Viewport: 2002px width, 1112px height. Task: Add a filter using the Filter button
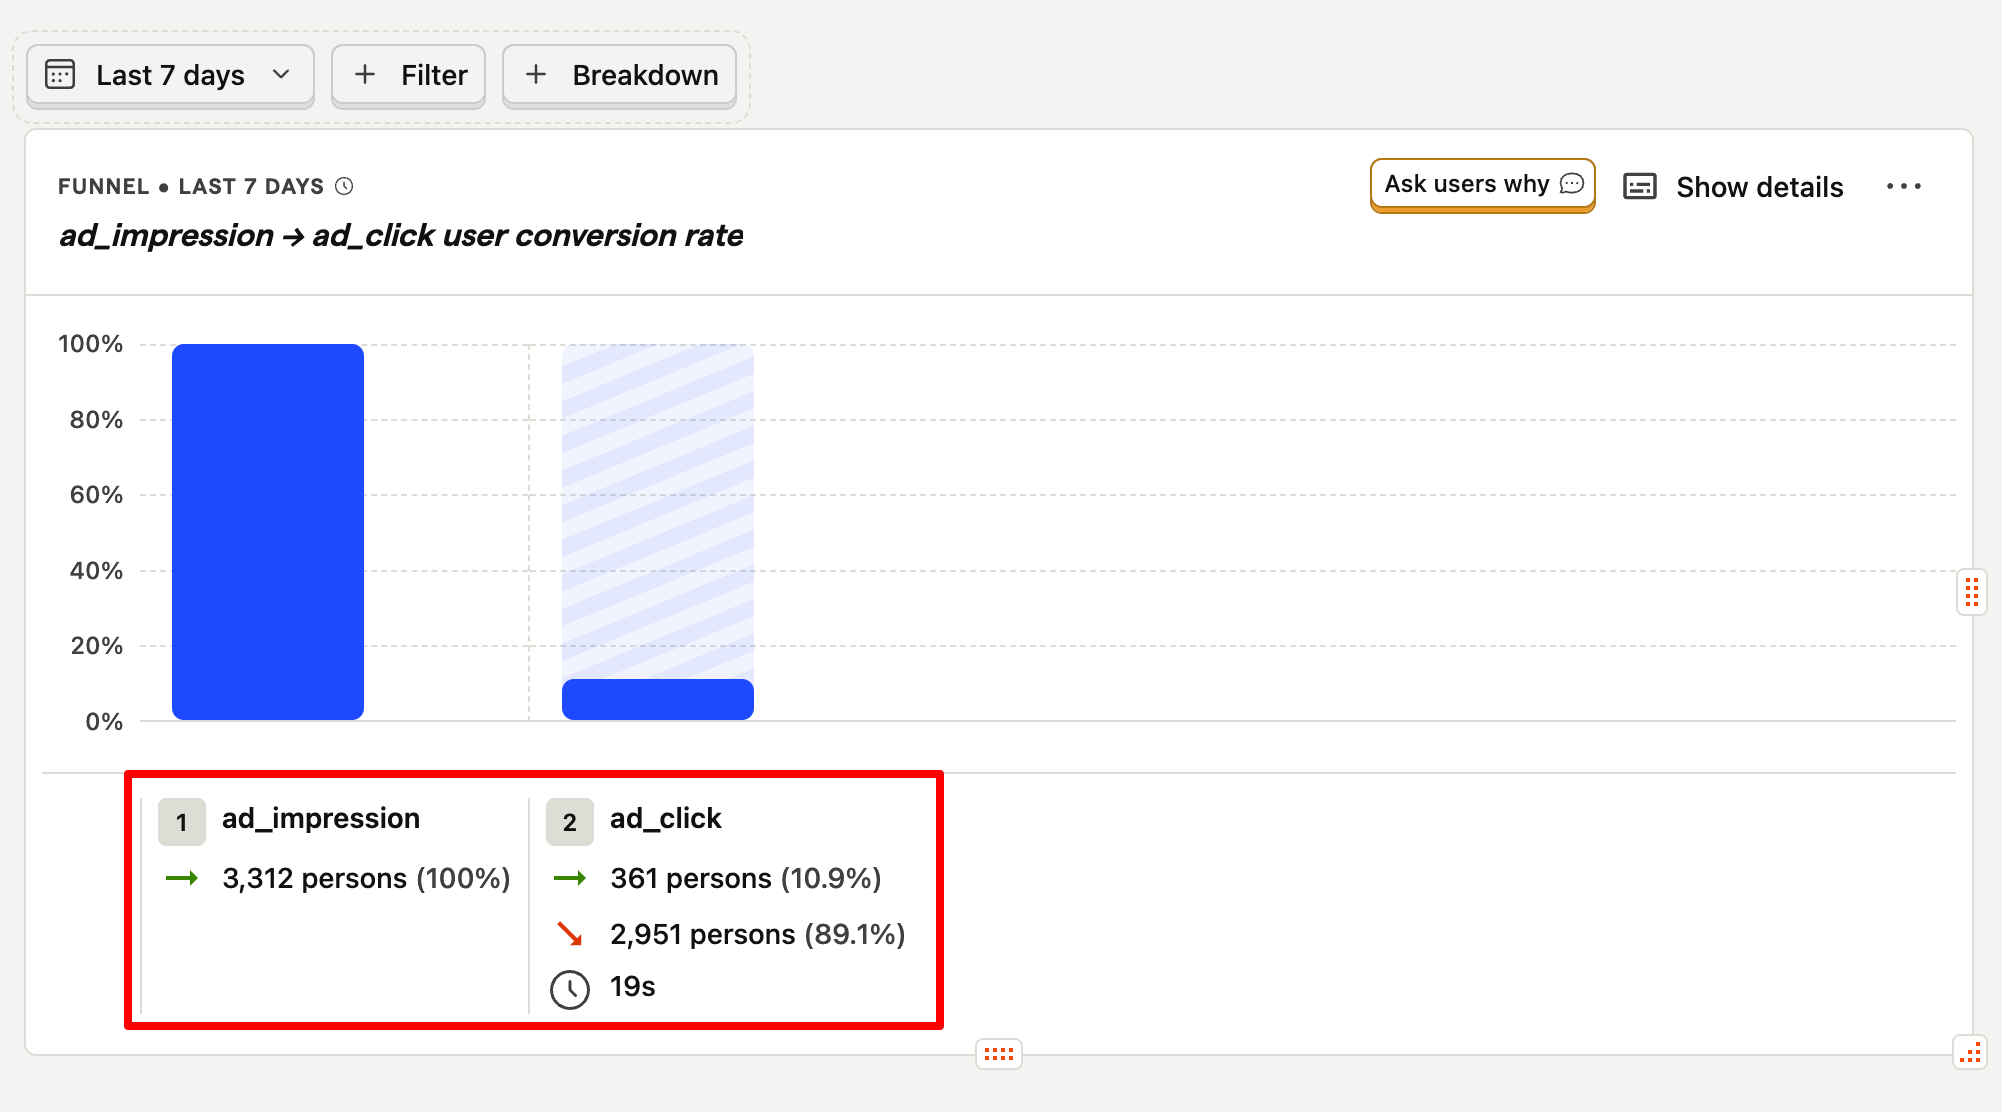[408, 74]
